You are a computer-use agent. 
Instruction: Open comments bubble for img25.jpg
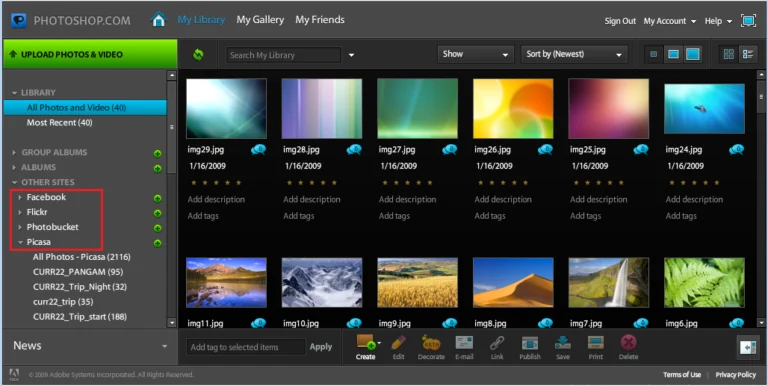coord(641,150)
